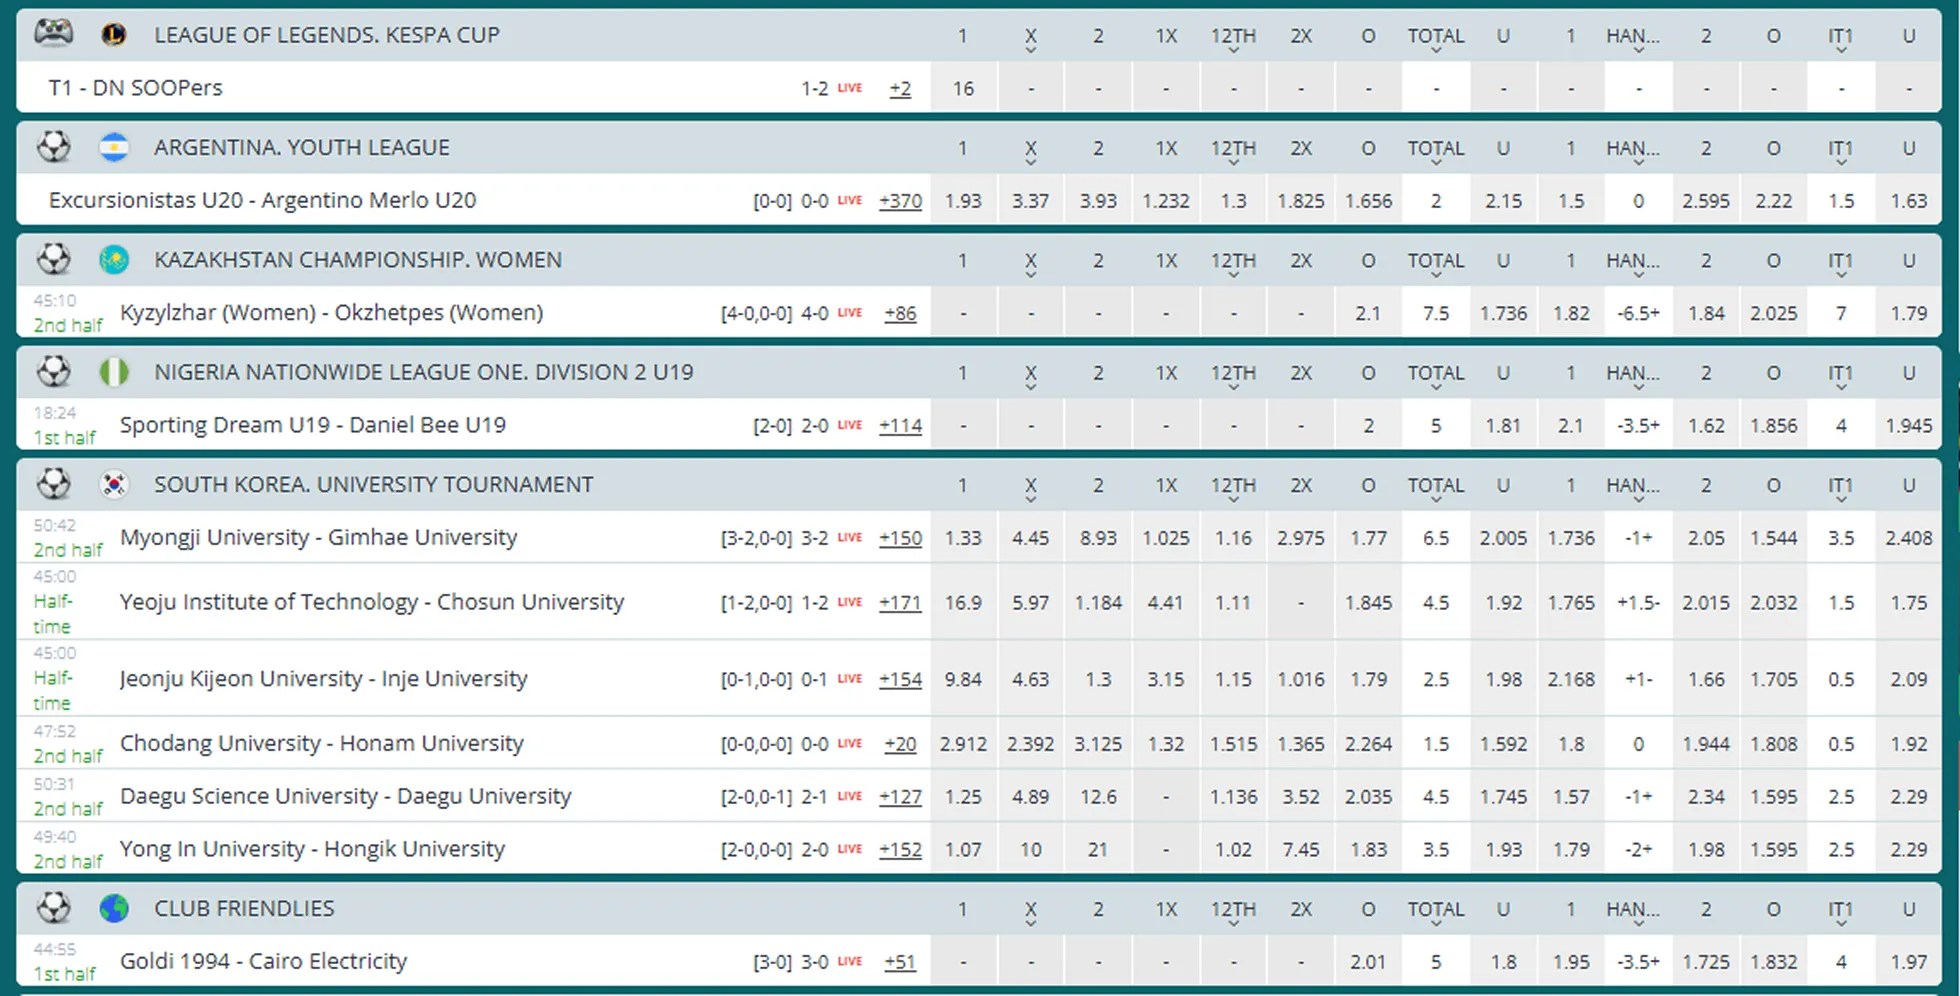Click the South Korea flag icon
Screen dimensions: 1960x996
coord(115,485)
